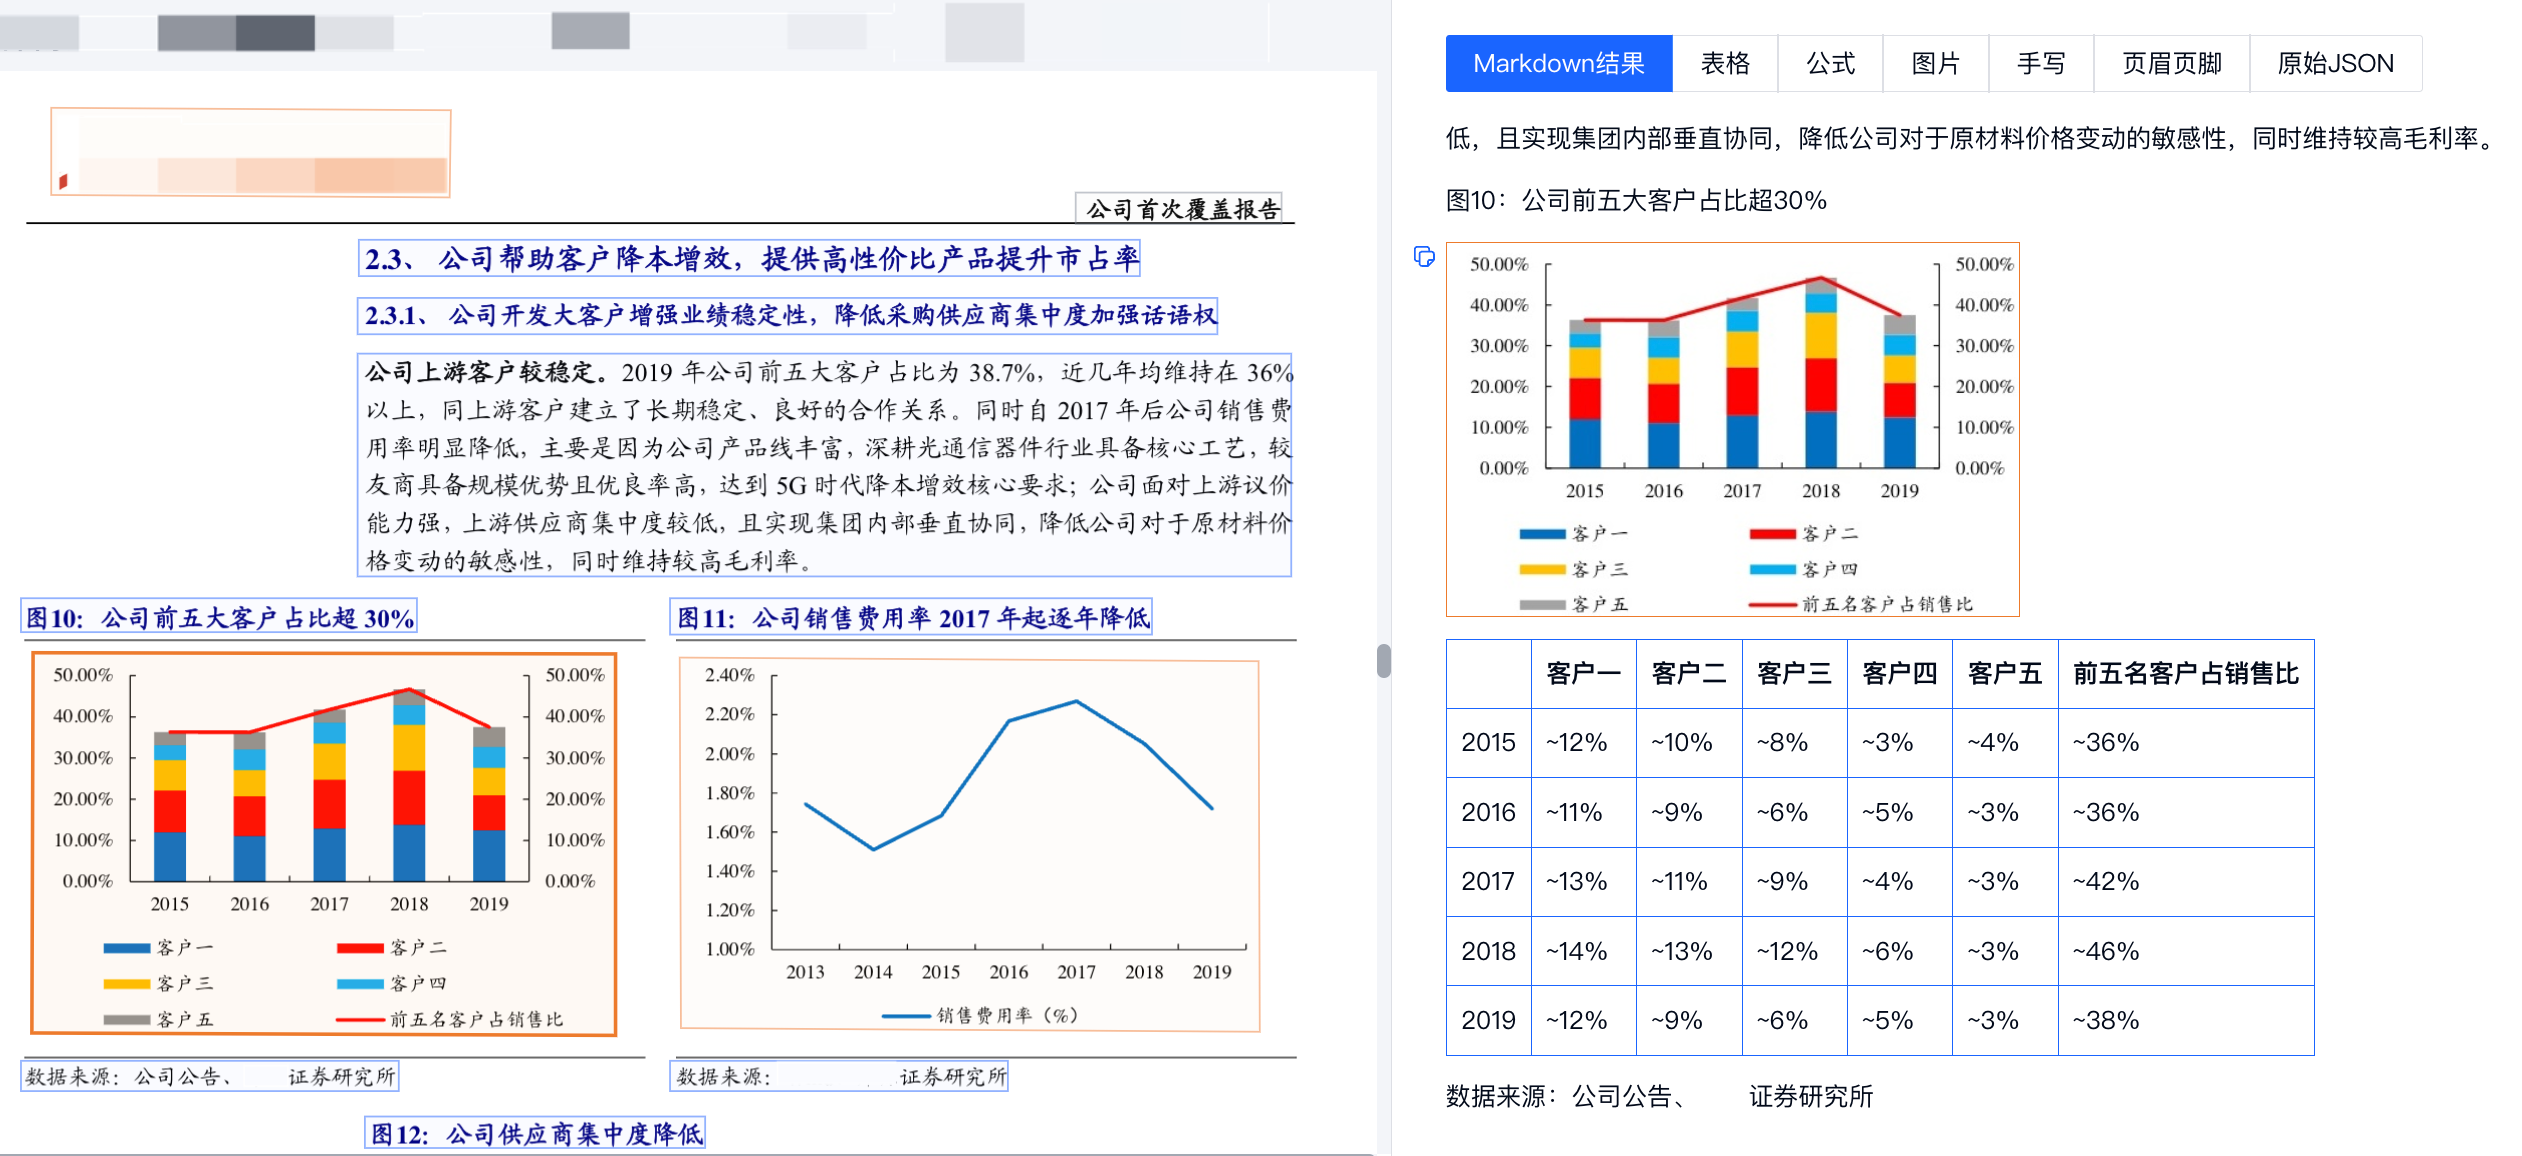
Task: Select the 图11 caption in the document
Action: point(911,617)
